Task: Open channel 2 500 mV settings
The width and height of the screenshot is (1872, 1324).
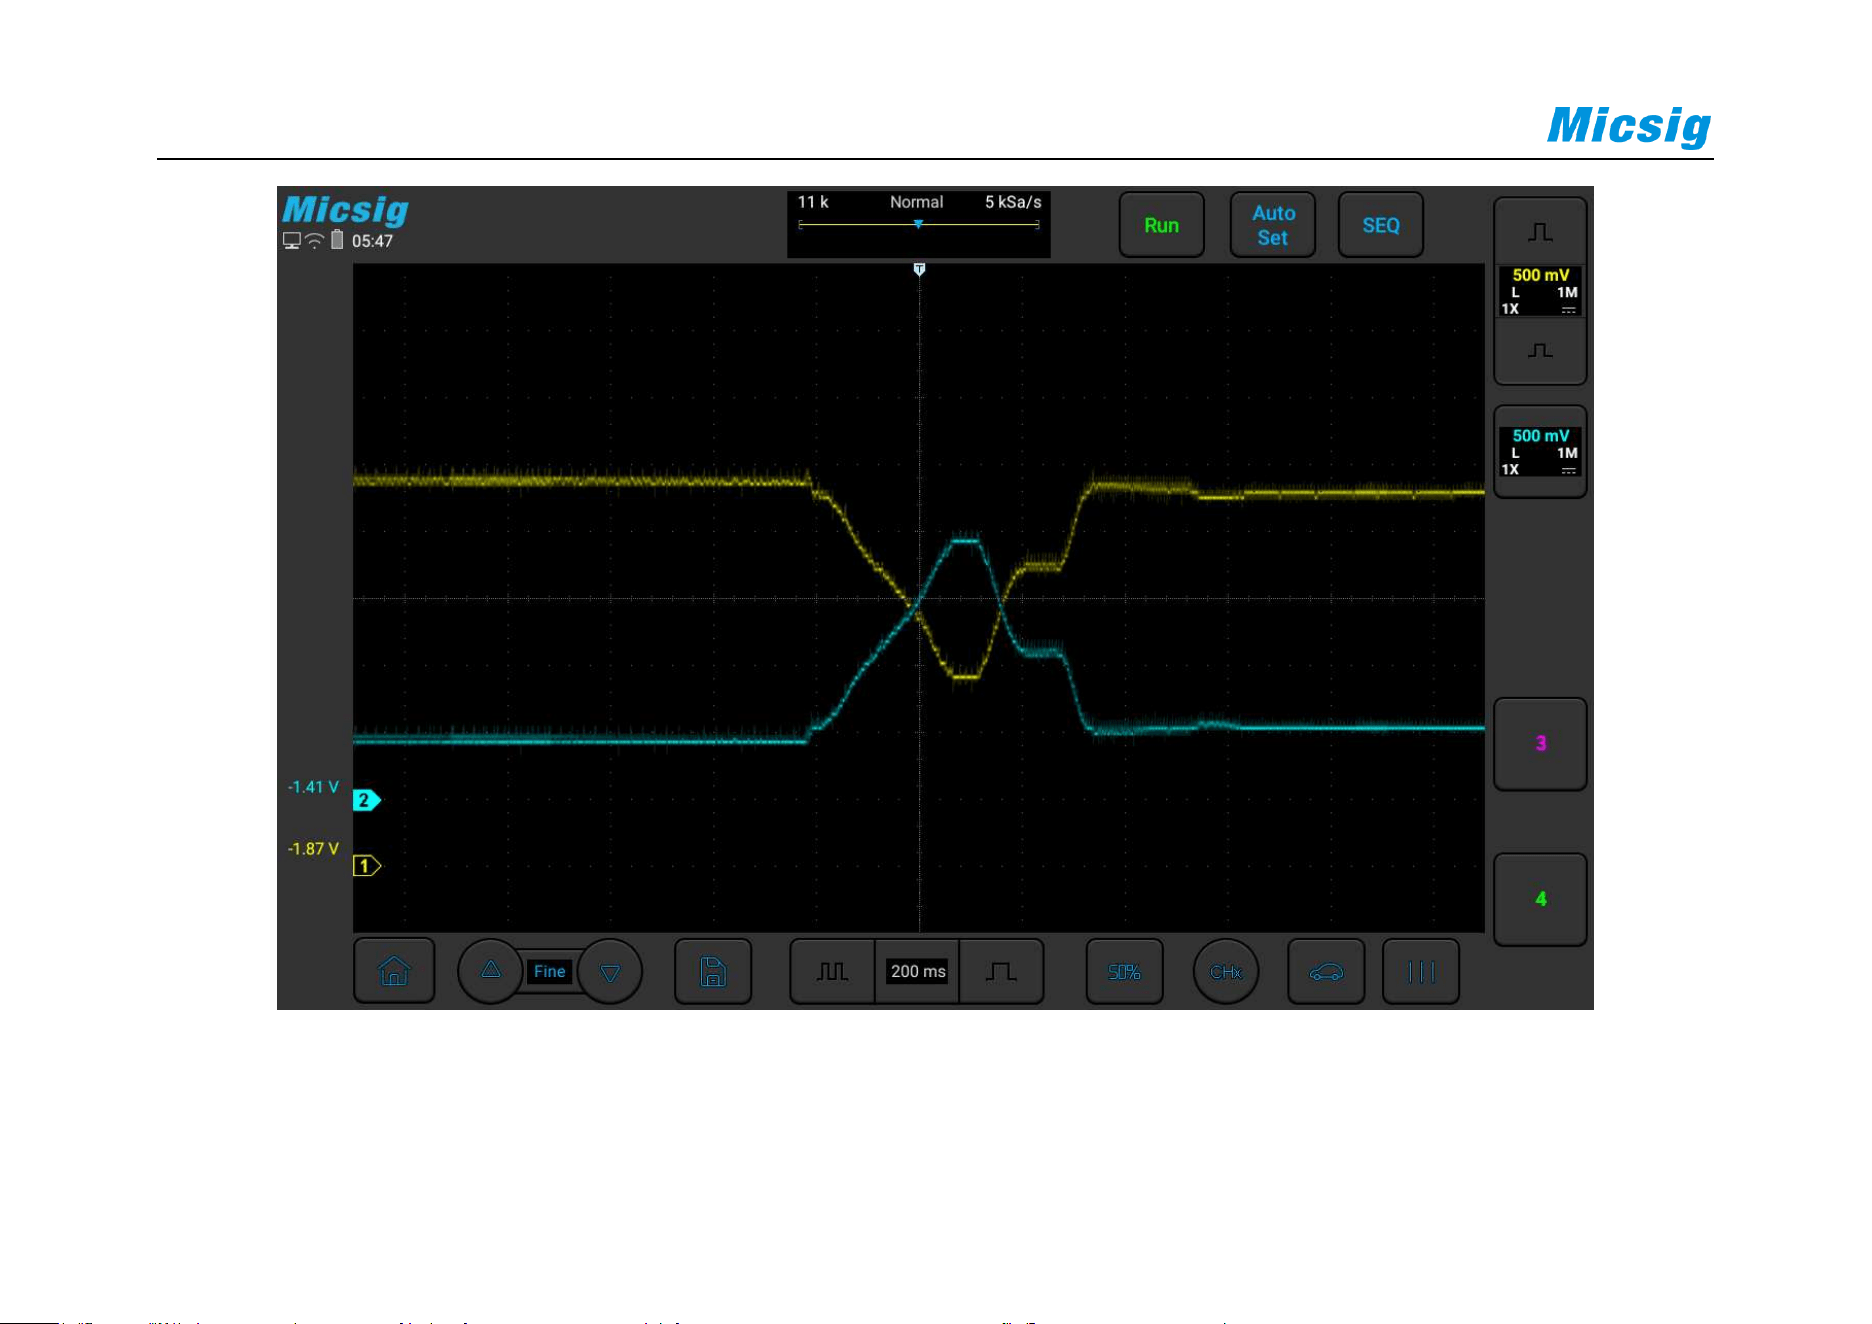Action: click(x=1540, y=451)
